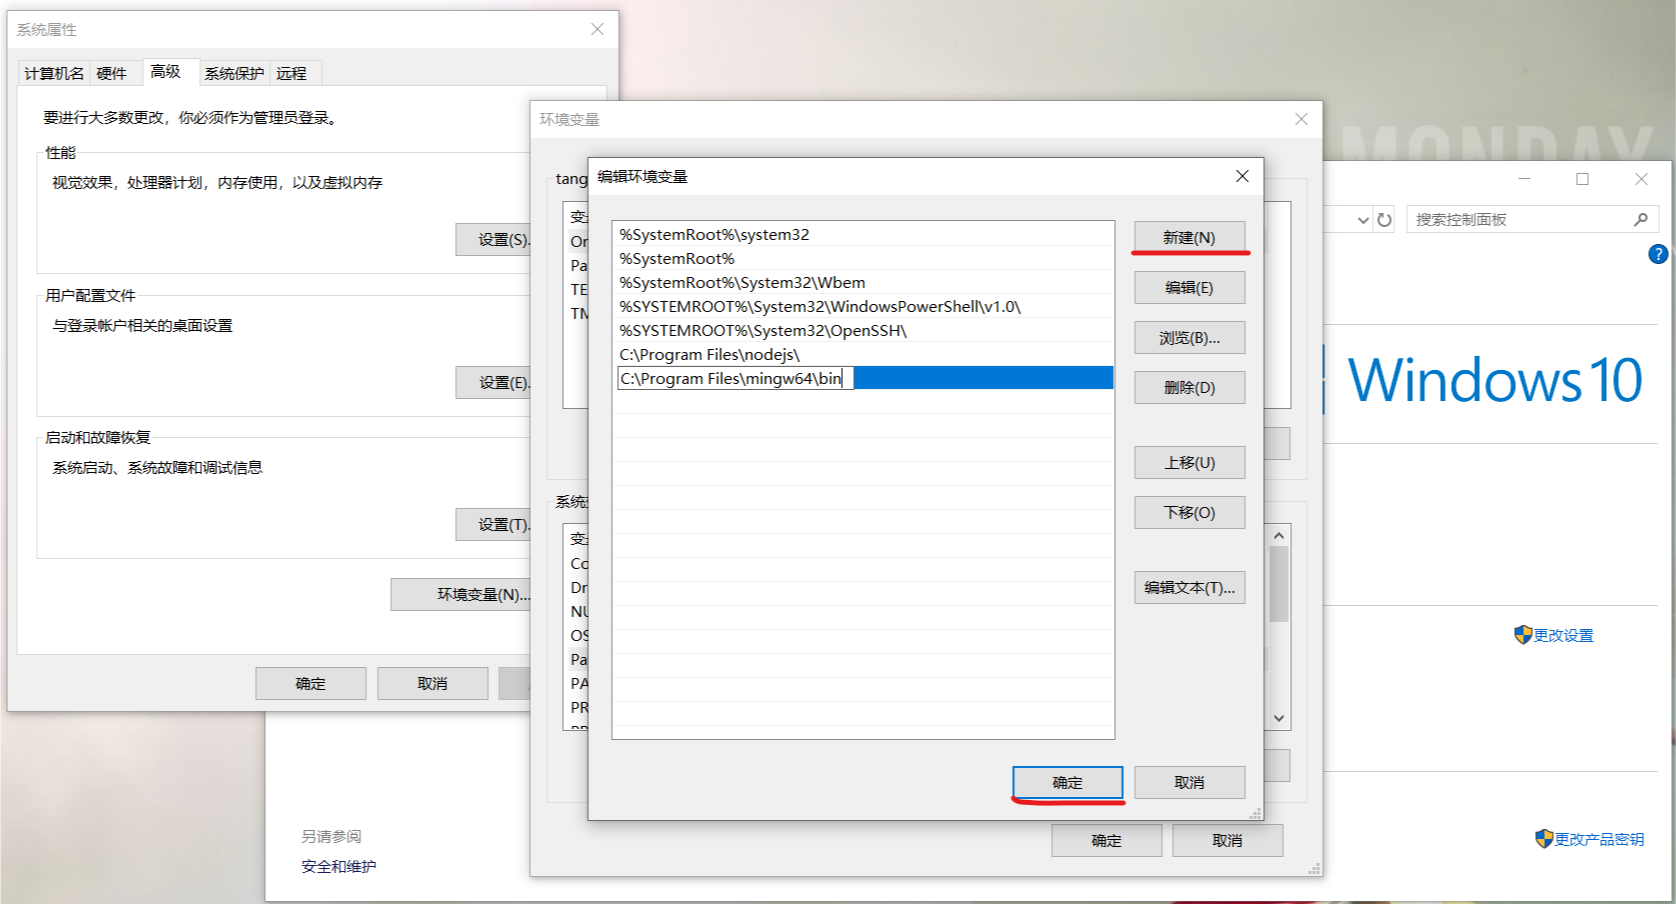
Task: Click 删除(D) button
Action: tap(1189, 387)
